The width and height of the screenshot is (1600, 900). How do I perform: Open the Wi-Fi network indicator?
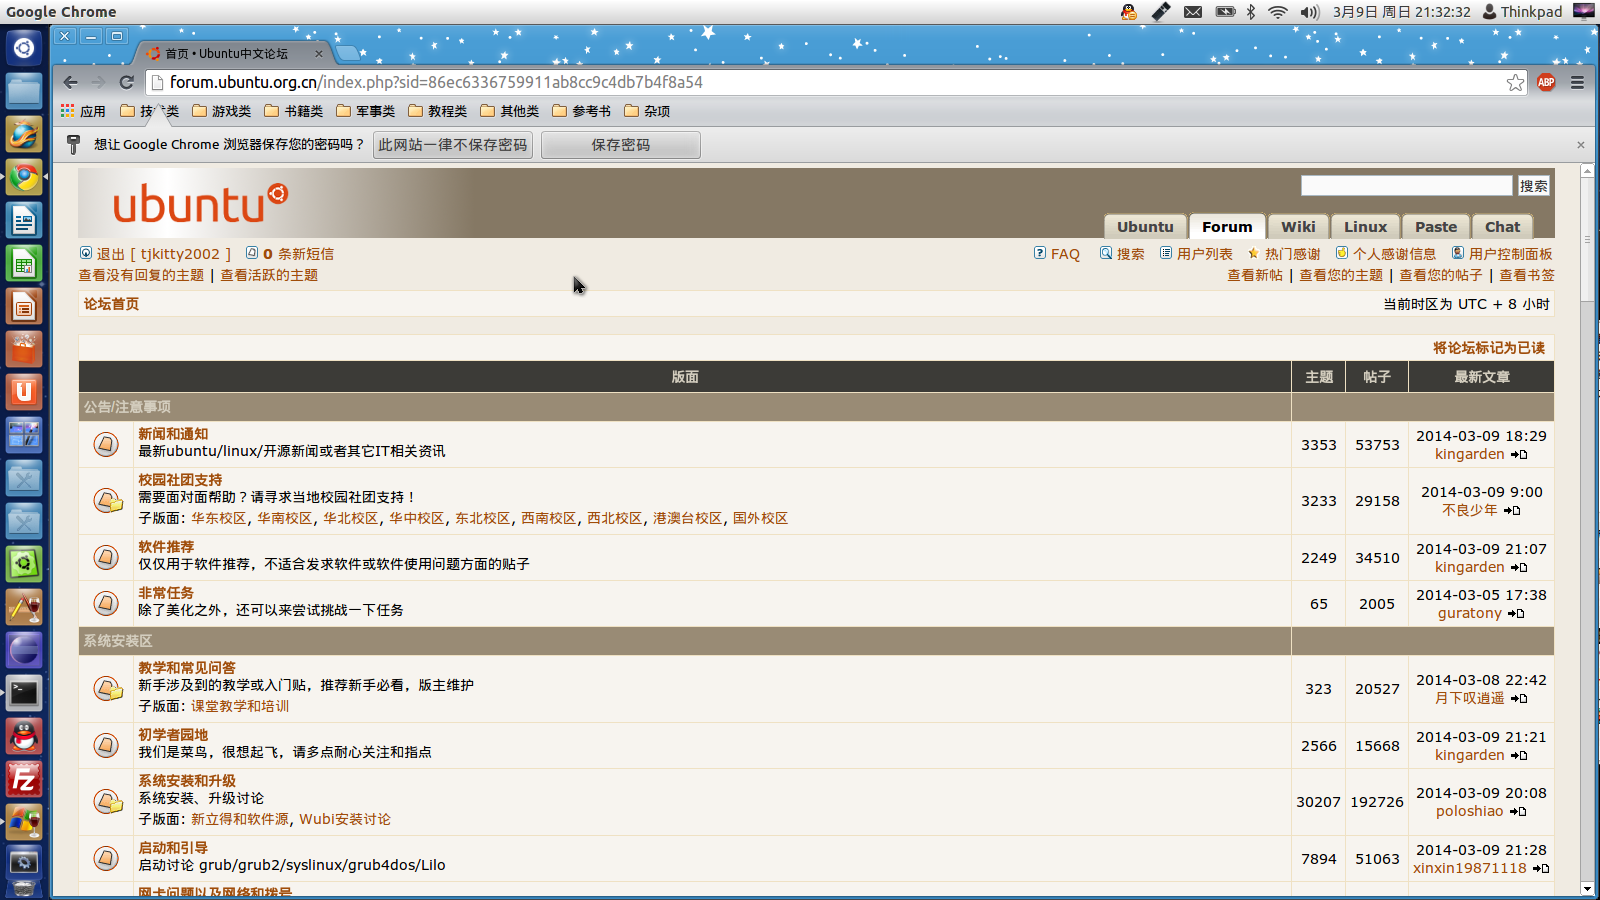1278,12
